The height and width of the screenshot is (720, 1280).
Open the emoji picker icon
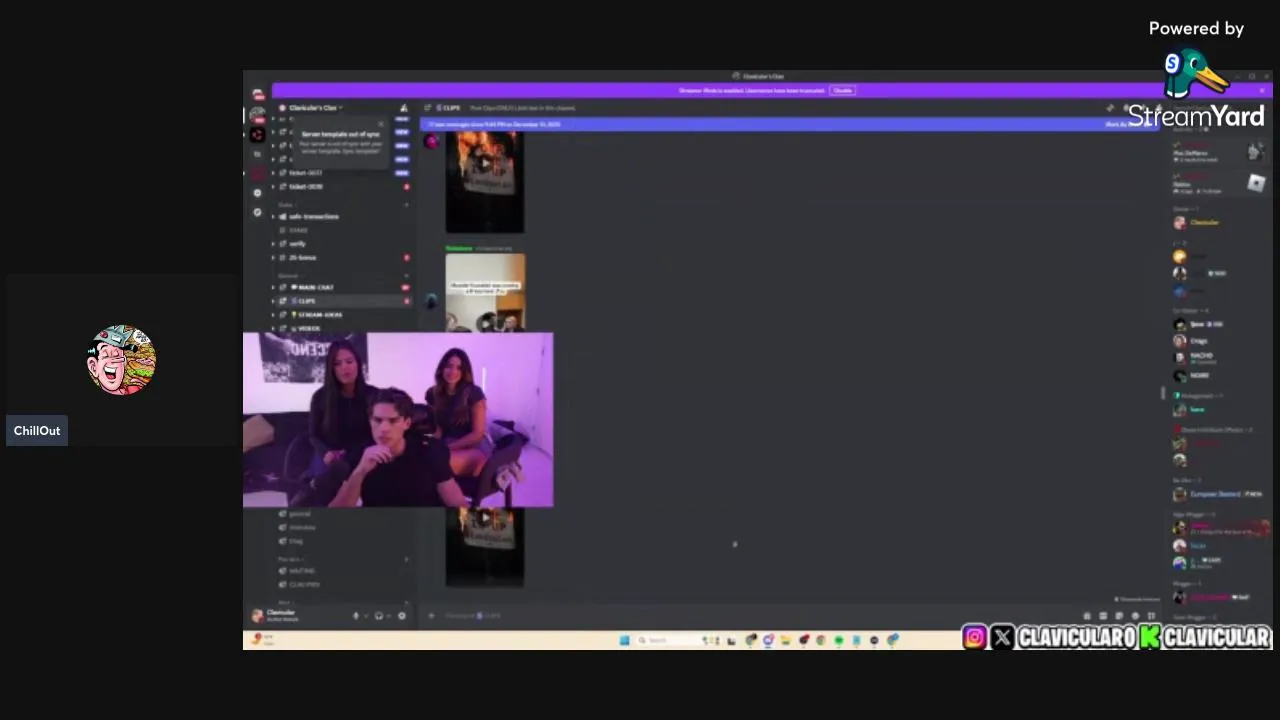coord(1135,616)
